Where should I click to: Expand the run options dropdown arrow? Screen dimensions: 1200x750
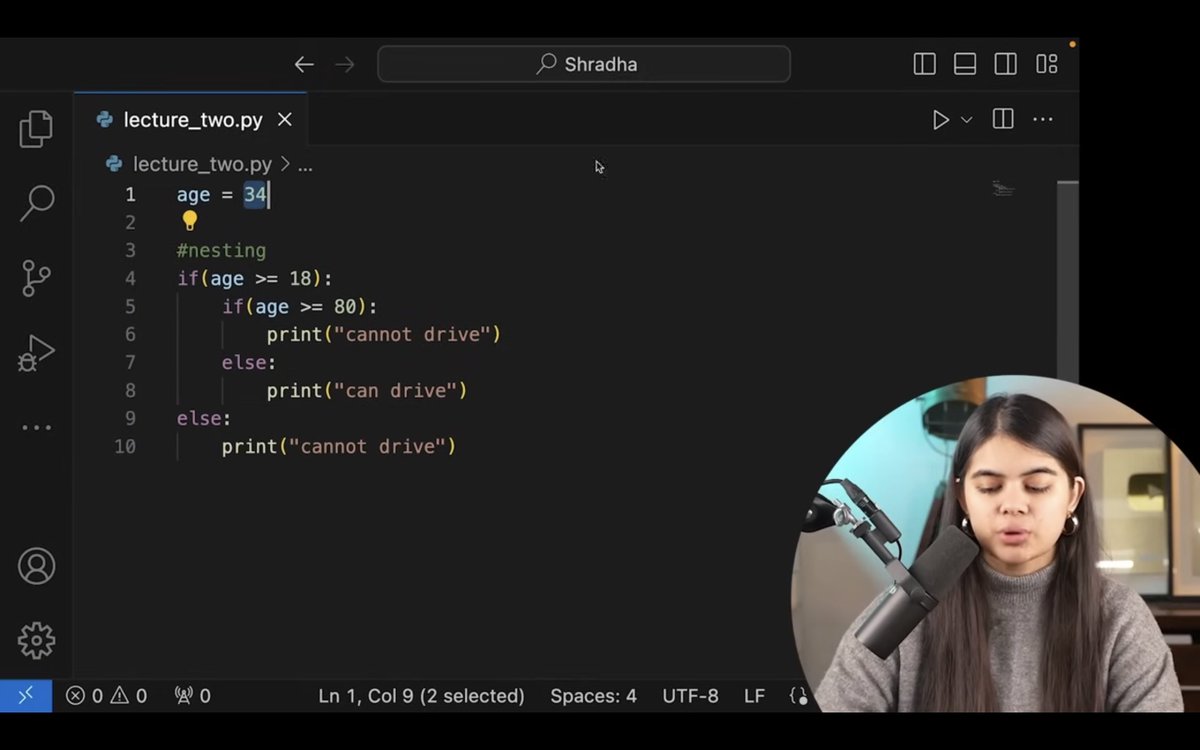pos(966,120)
